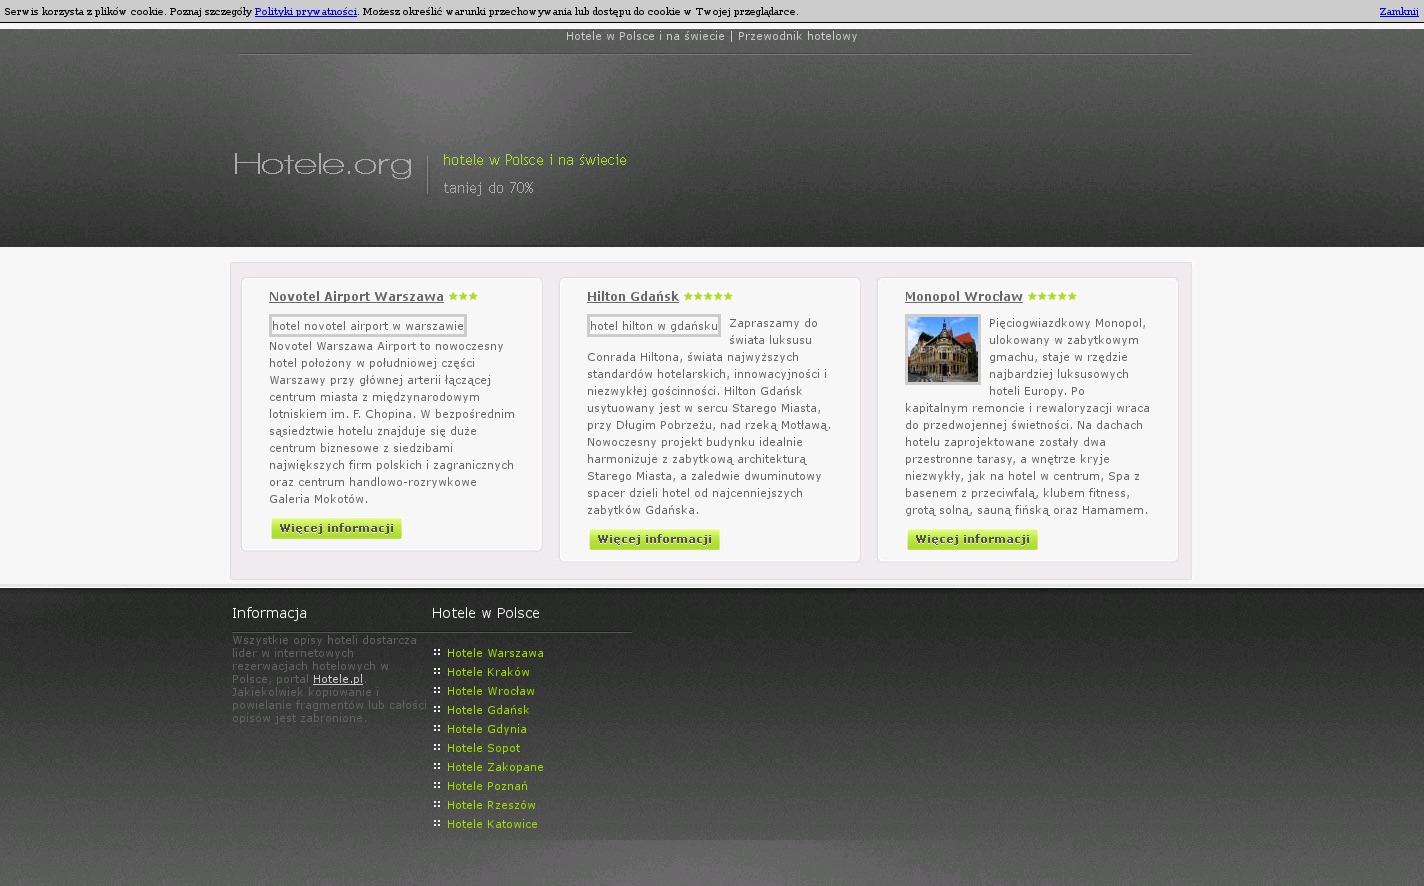Choose Hotele Katowice in the footer list

[492, 824]
